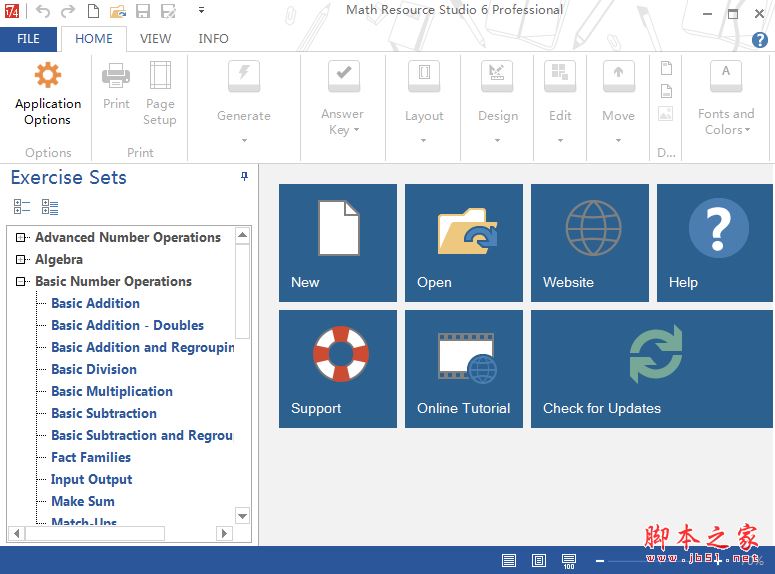This screenshot has height=574, width=775.
Task: Click the blue help question mark icon
Action: coord(760,40)
